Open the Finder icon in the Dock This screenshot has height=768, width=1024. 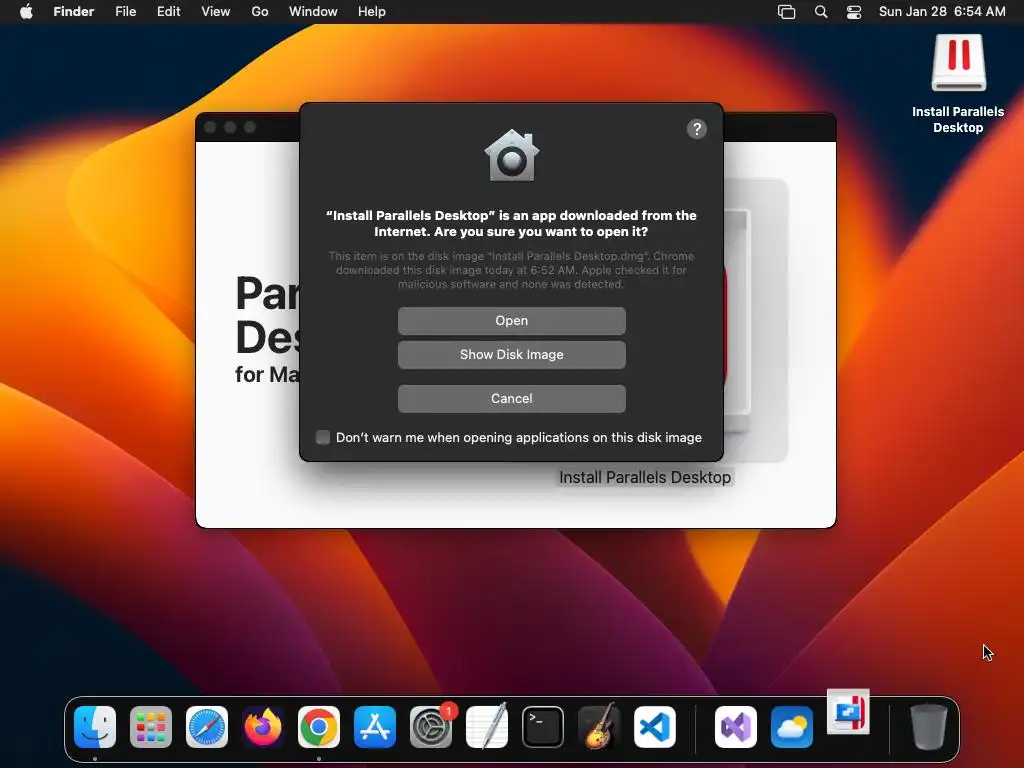(x=95, y=727)
